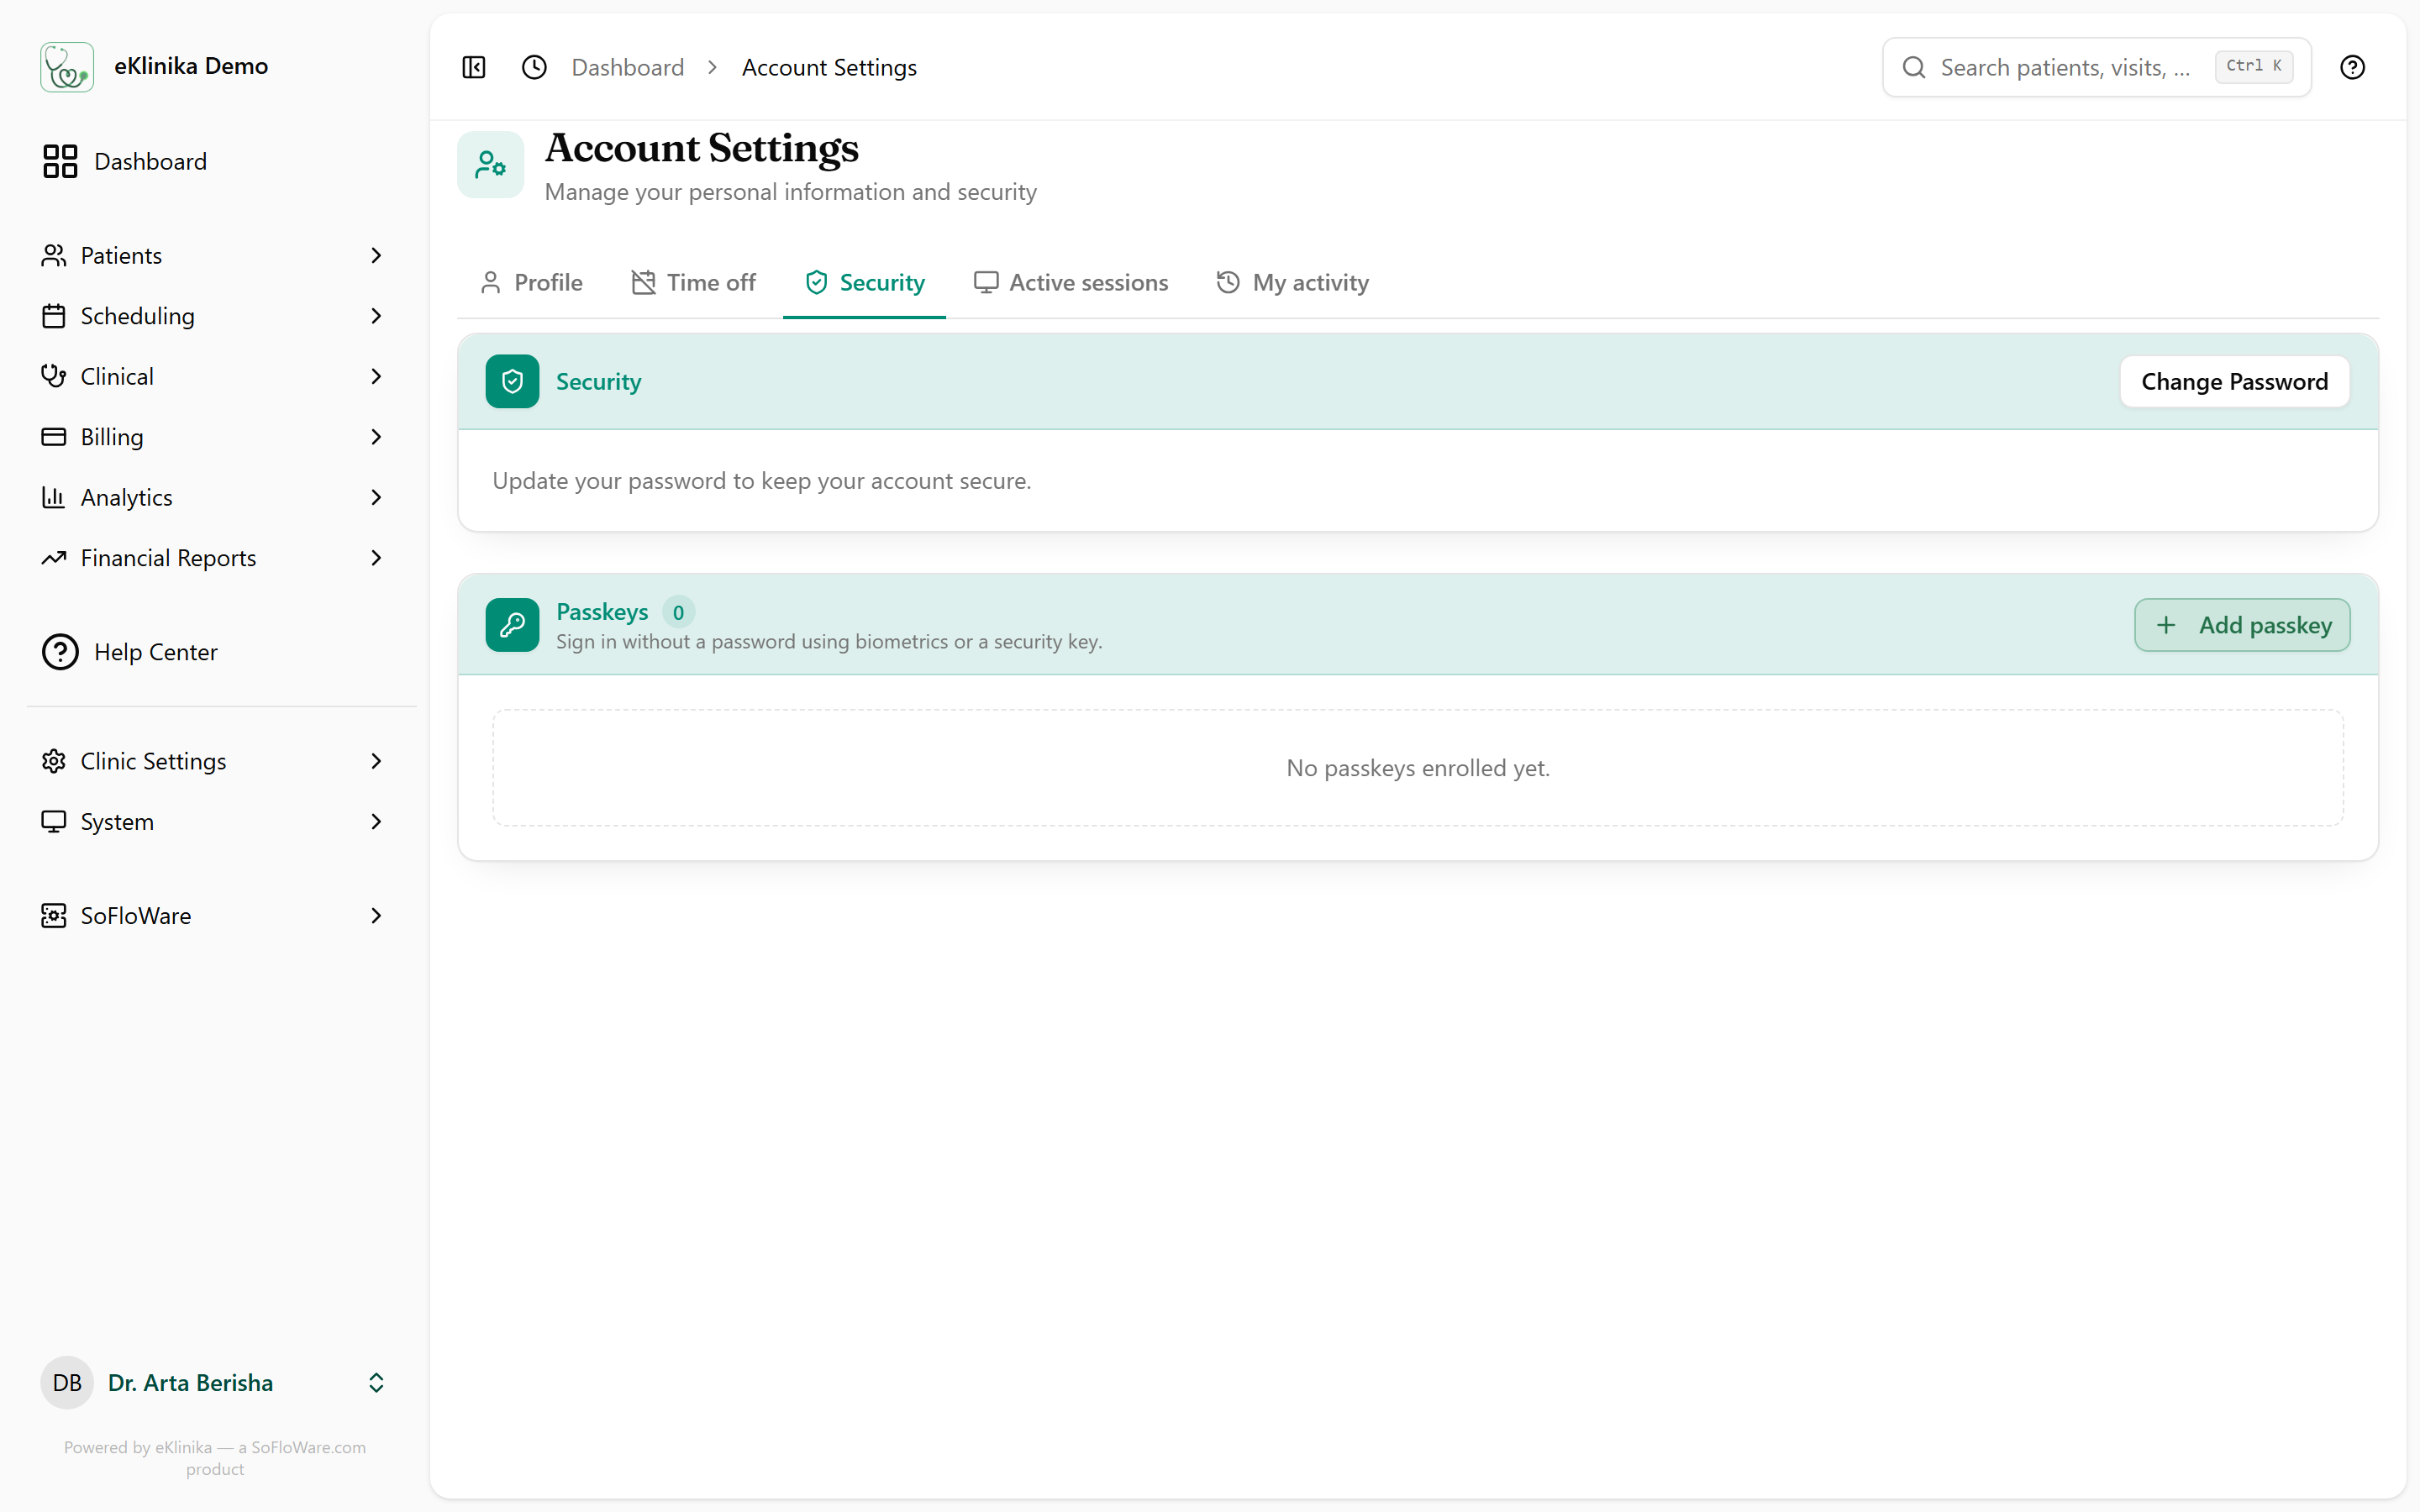Click the Help Center question icon
Viewport: 2420px width, 1512px height.
click(60, 652)
